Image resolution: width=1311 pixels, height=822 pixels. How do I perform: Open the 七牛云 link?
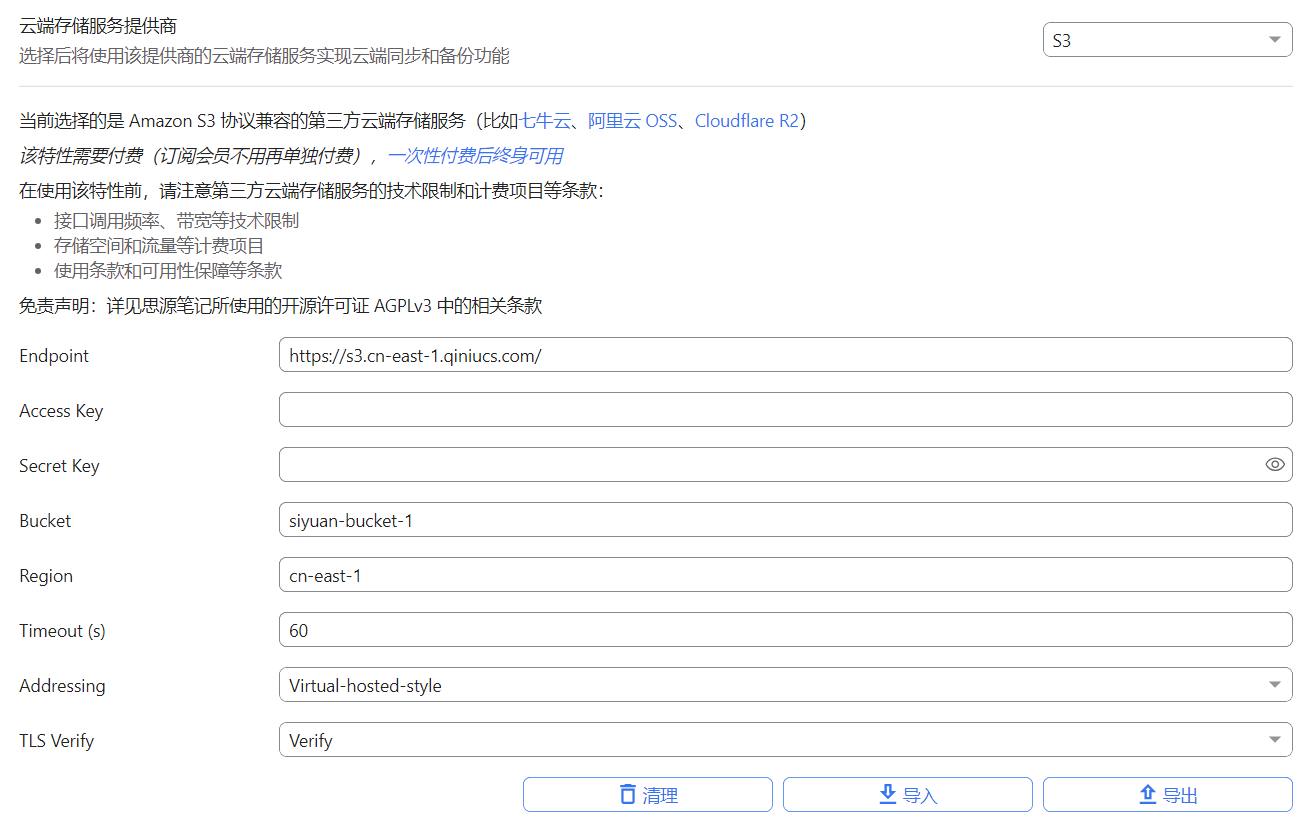coord(544,121)
